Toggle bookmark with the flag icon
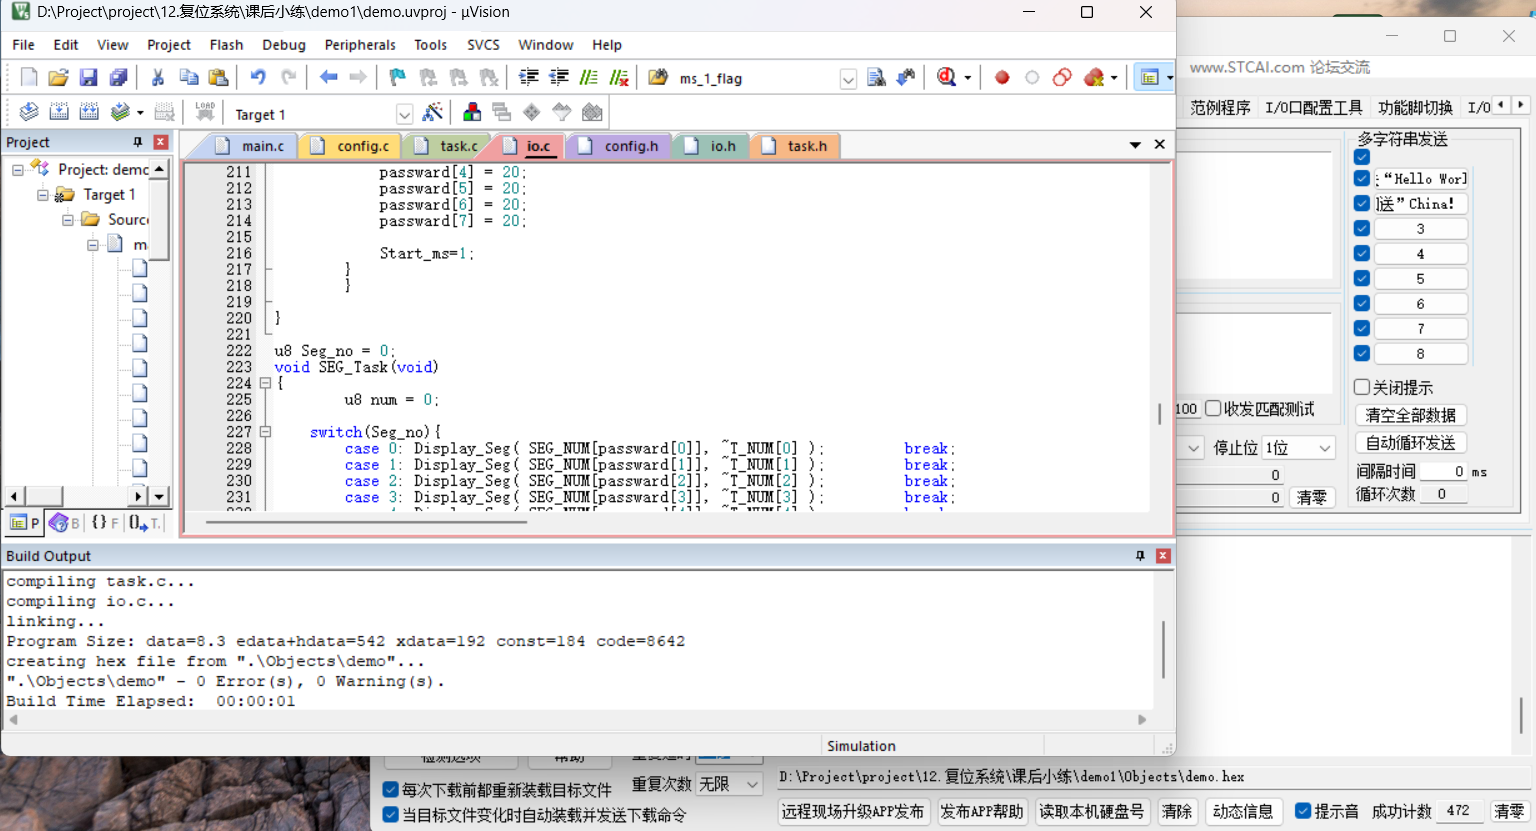1536x831 pixels. 397,78
